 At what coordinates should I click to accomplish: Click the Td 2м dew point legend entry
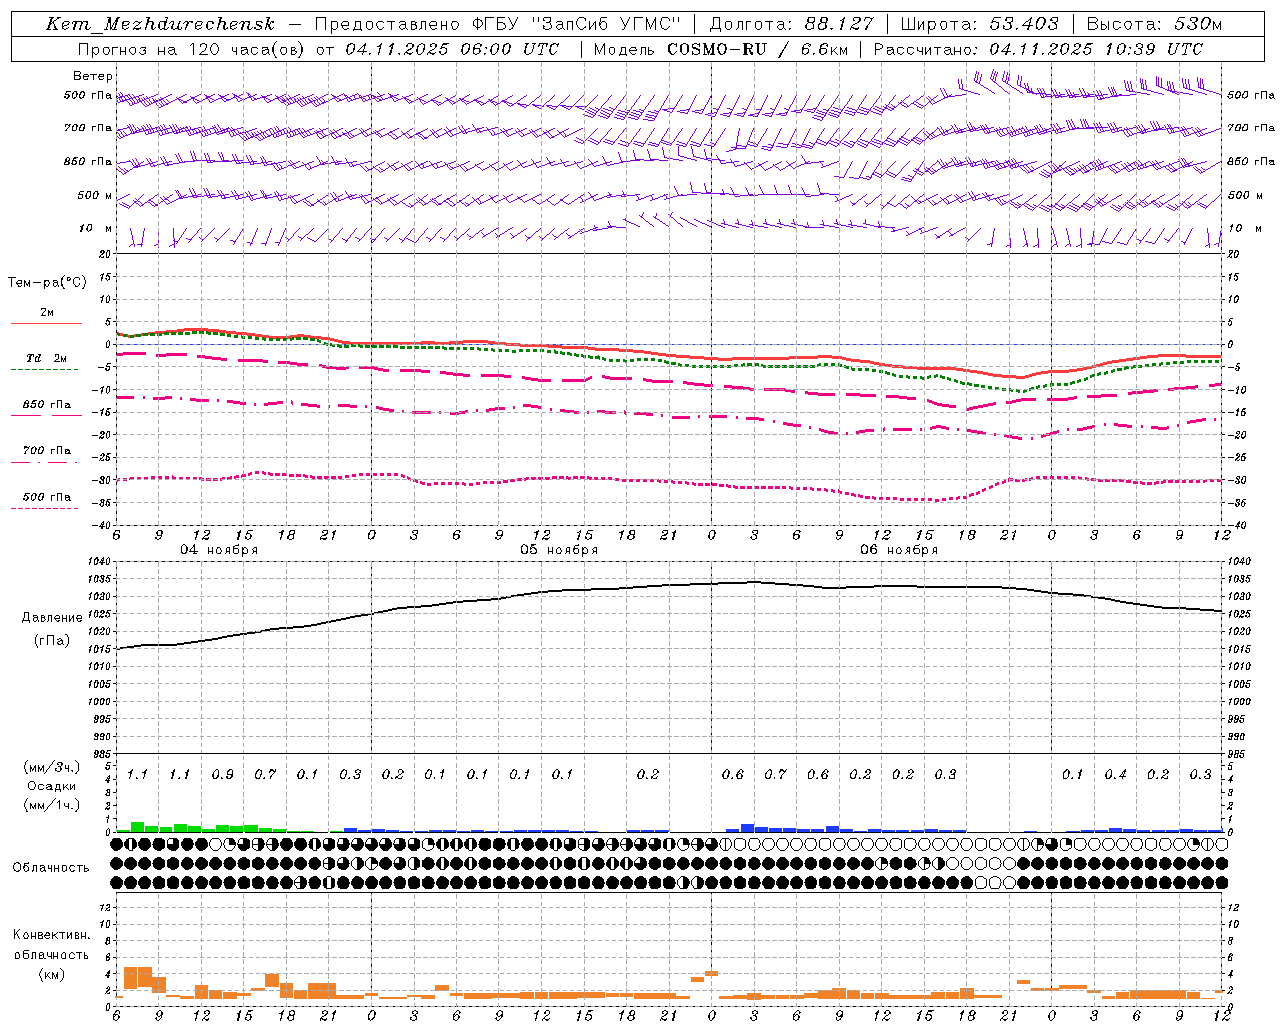coord(46,358)
